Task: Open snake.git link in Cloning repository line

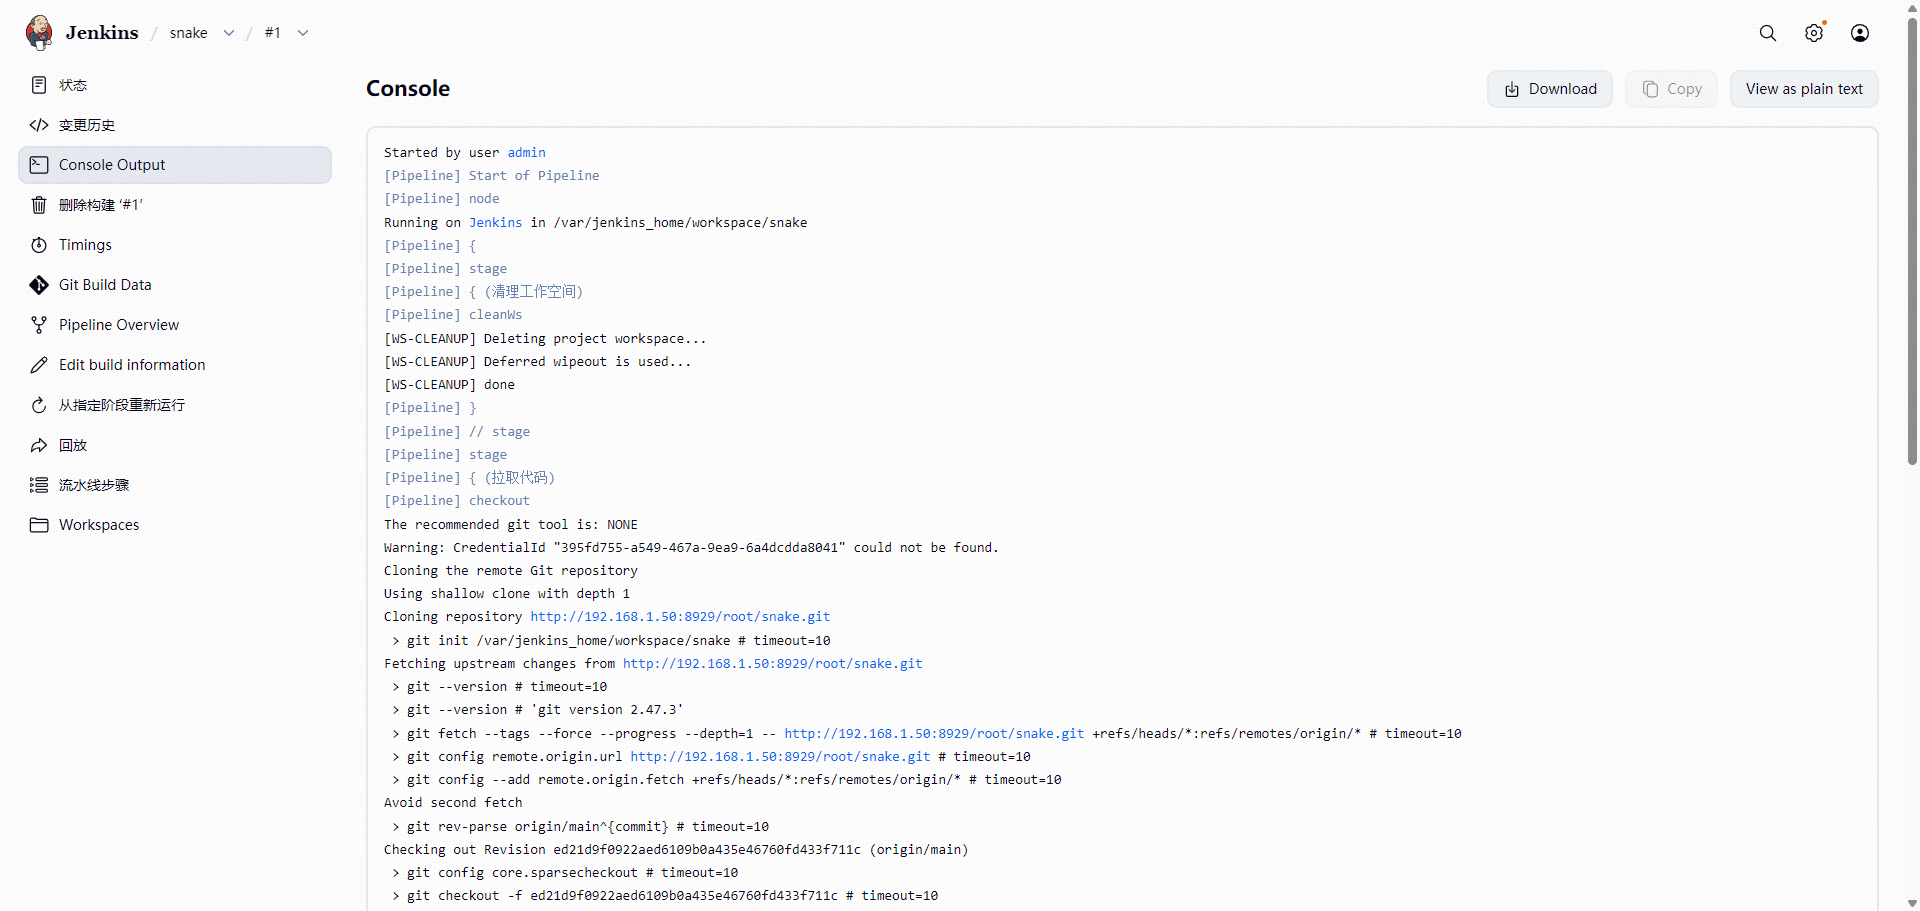Action: pyautogui.click(x=680, y=617)
